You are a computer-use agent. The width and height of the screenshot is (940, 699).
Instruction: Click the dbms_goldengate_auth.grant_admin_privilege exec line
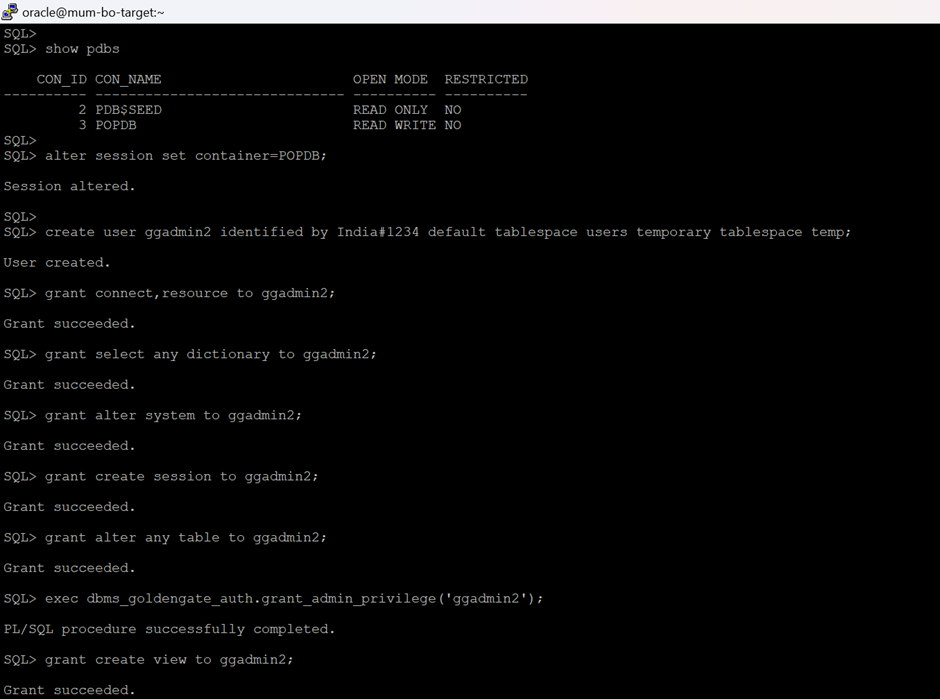pos(294,598)
